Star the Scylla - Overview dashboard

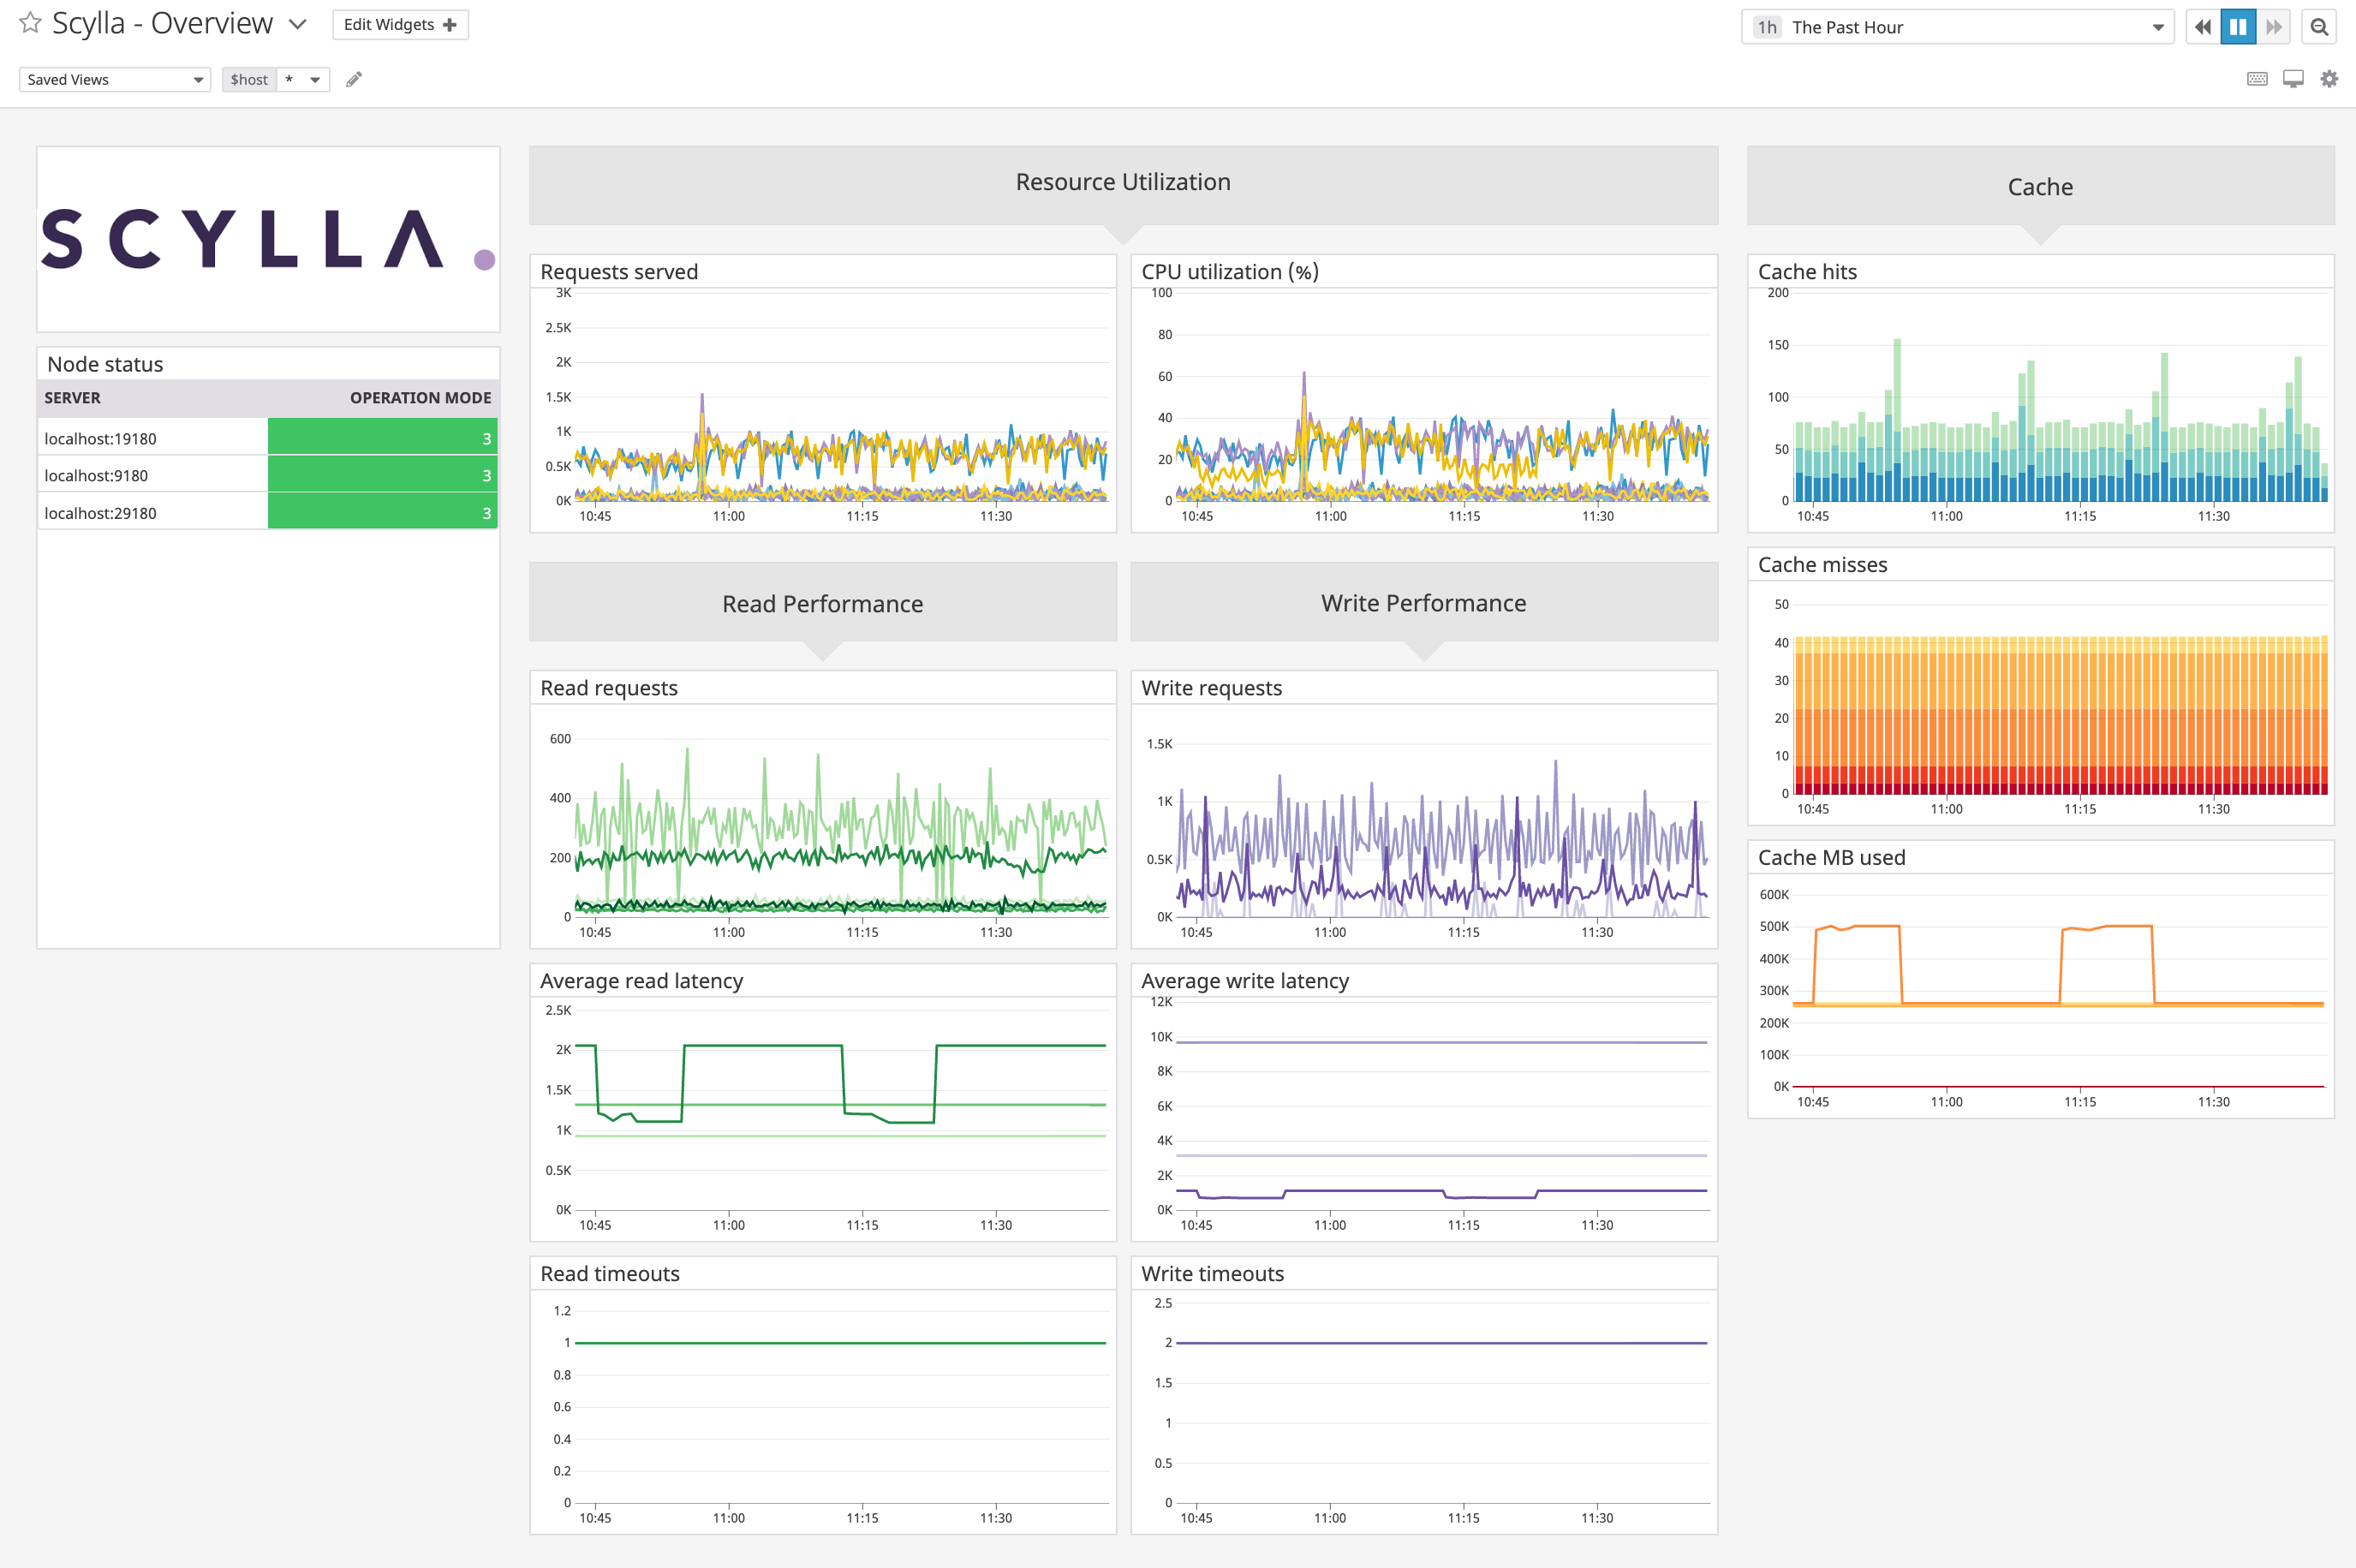(29, 22)
